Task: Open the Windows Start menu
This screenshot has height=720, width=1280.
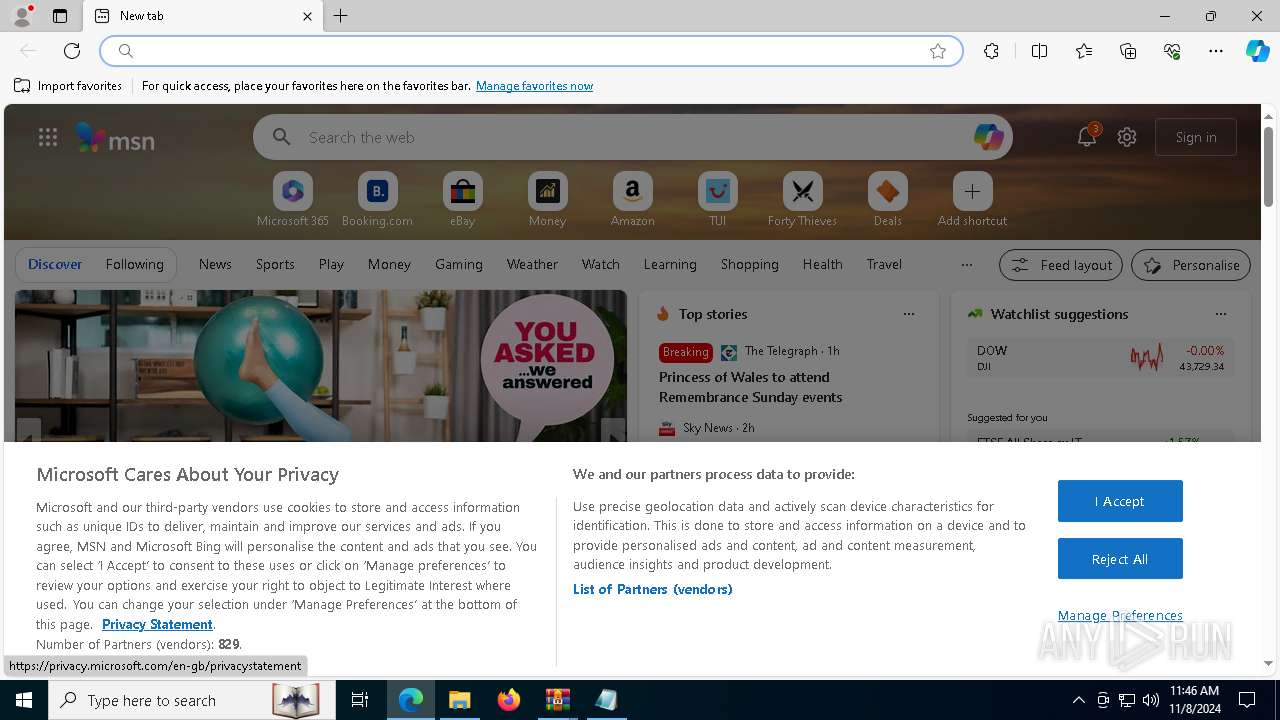Action: coord(24,700)
